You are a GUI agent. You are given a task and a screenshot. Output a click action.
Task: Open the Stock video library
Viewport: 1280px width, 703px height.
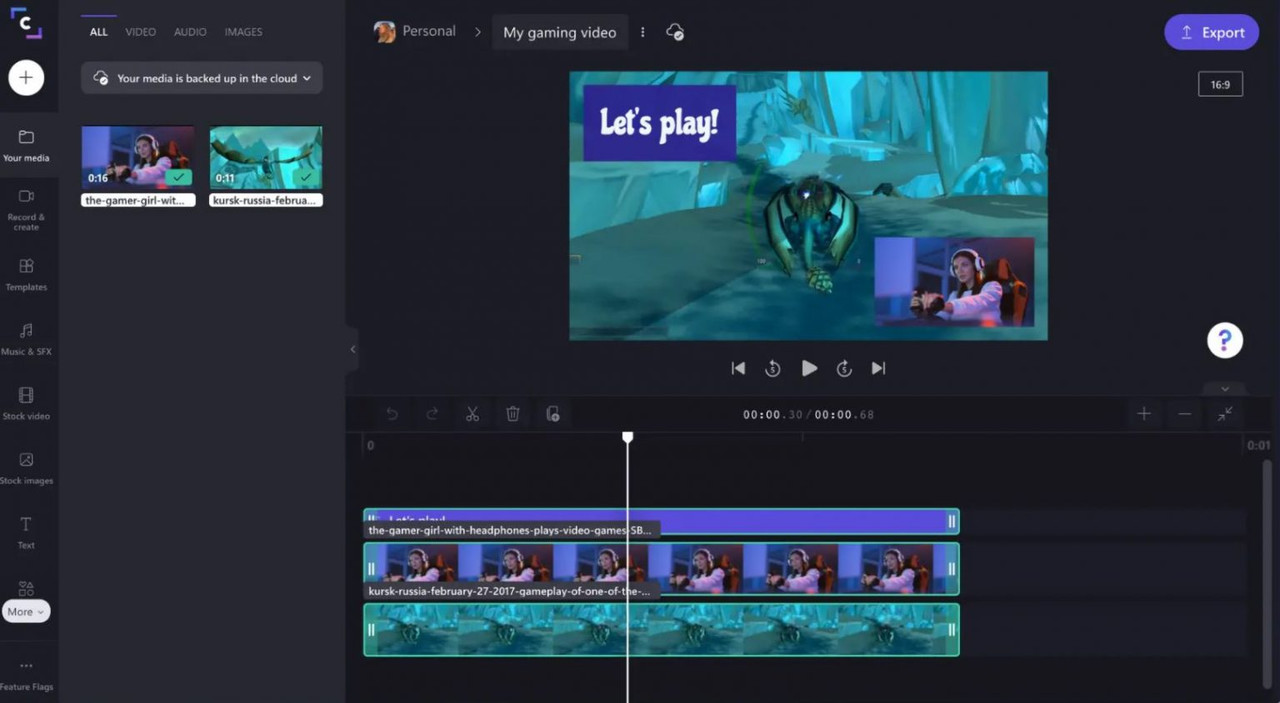26,403
